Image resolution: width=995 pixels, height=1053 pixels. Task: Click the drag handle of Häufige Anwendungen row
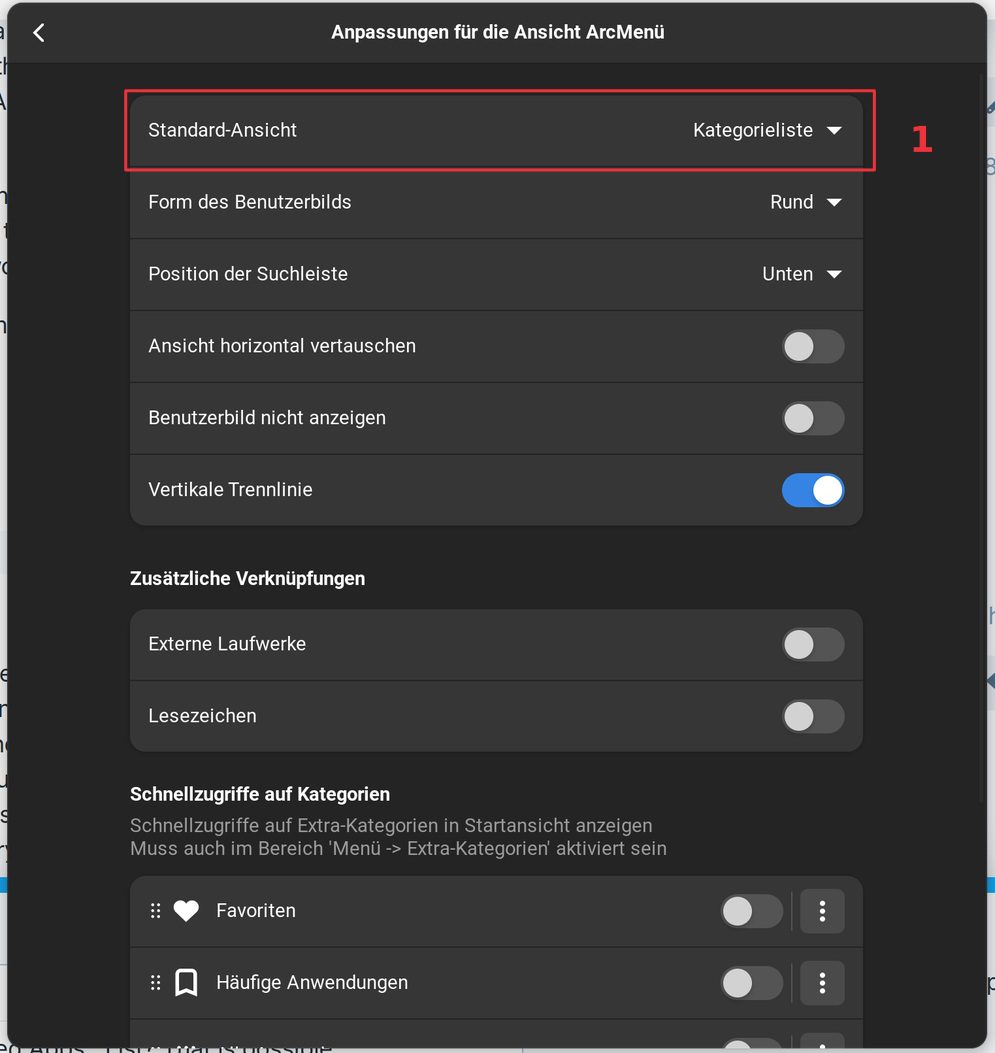pos(156,982)
